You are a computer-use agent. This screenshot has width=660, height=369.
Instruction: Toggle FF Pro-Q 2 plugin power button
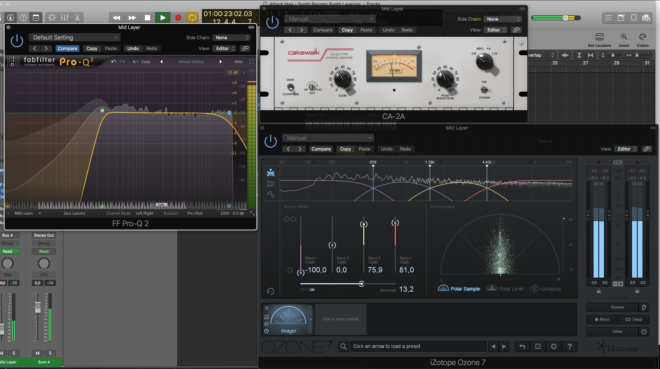pyautogui.click(x=17, y=41)
